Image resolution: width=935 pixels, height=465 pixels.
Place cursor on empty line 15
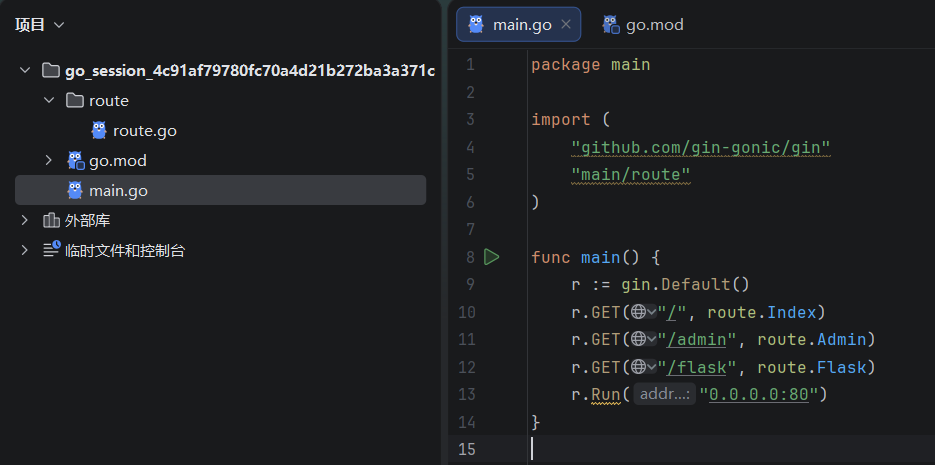pyautogui.click(x=700, y=449)
